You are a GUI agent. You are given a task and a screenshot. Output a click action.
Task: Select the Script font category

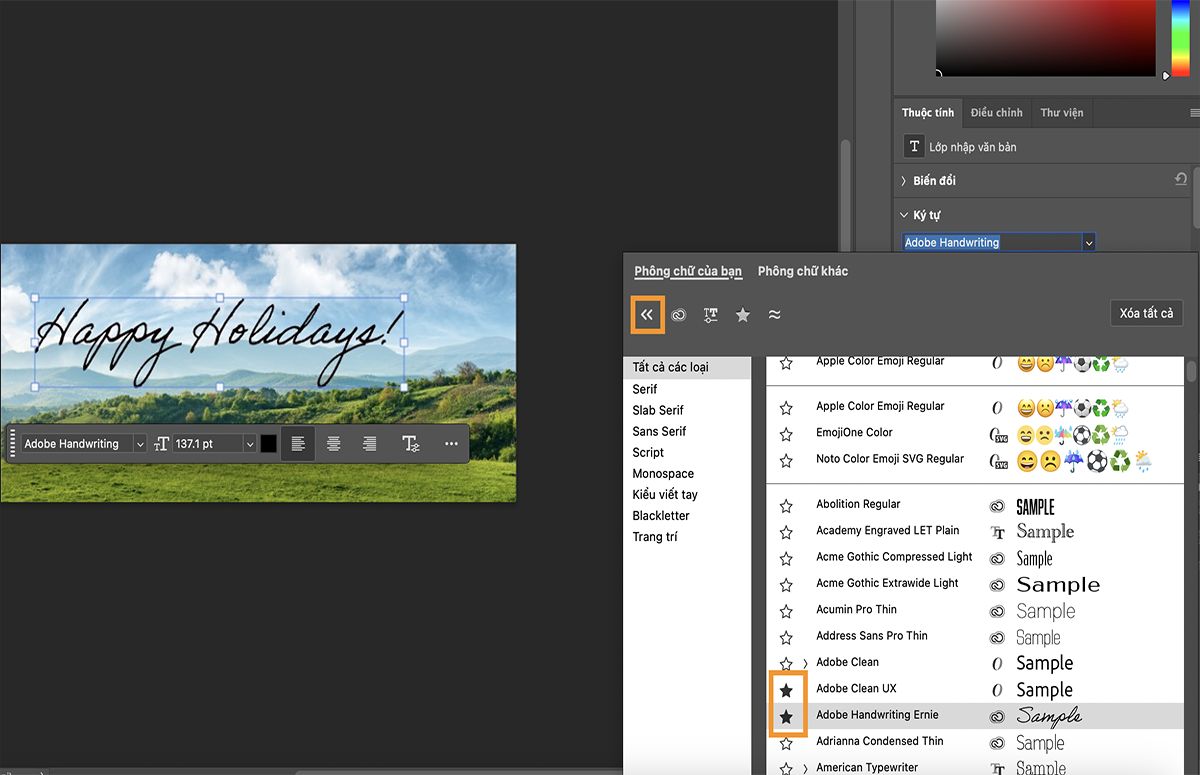click(647, 452)
